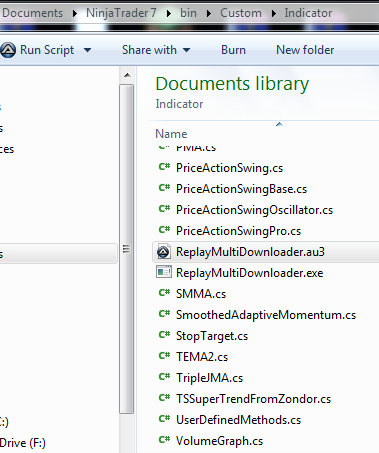Open the Run Script dropdown arrow

point(87,50)
